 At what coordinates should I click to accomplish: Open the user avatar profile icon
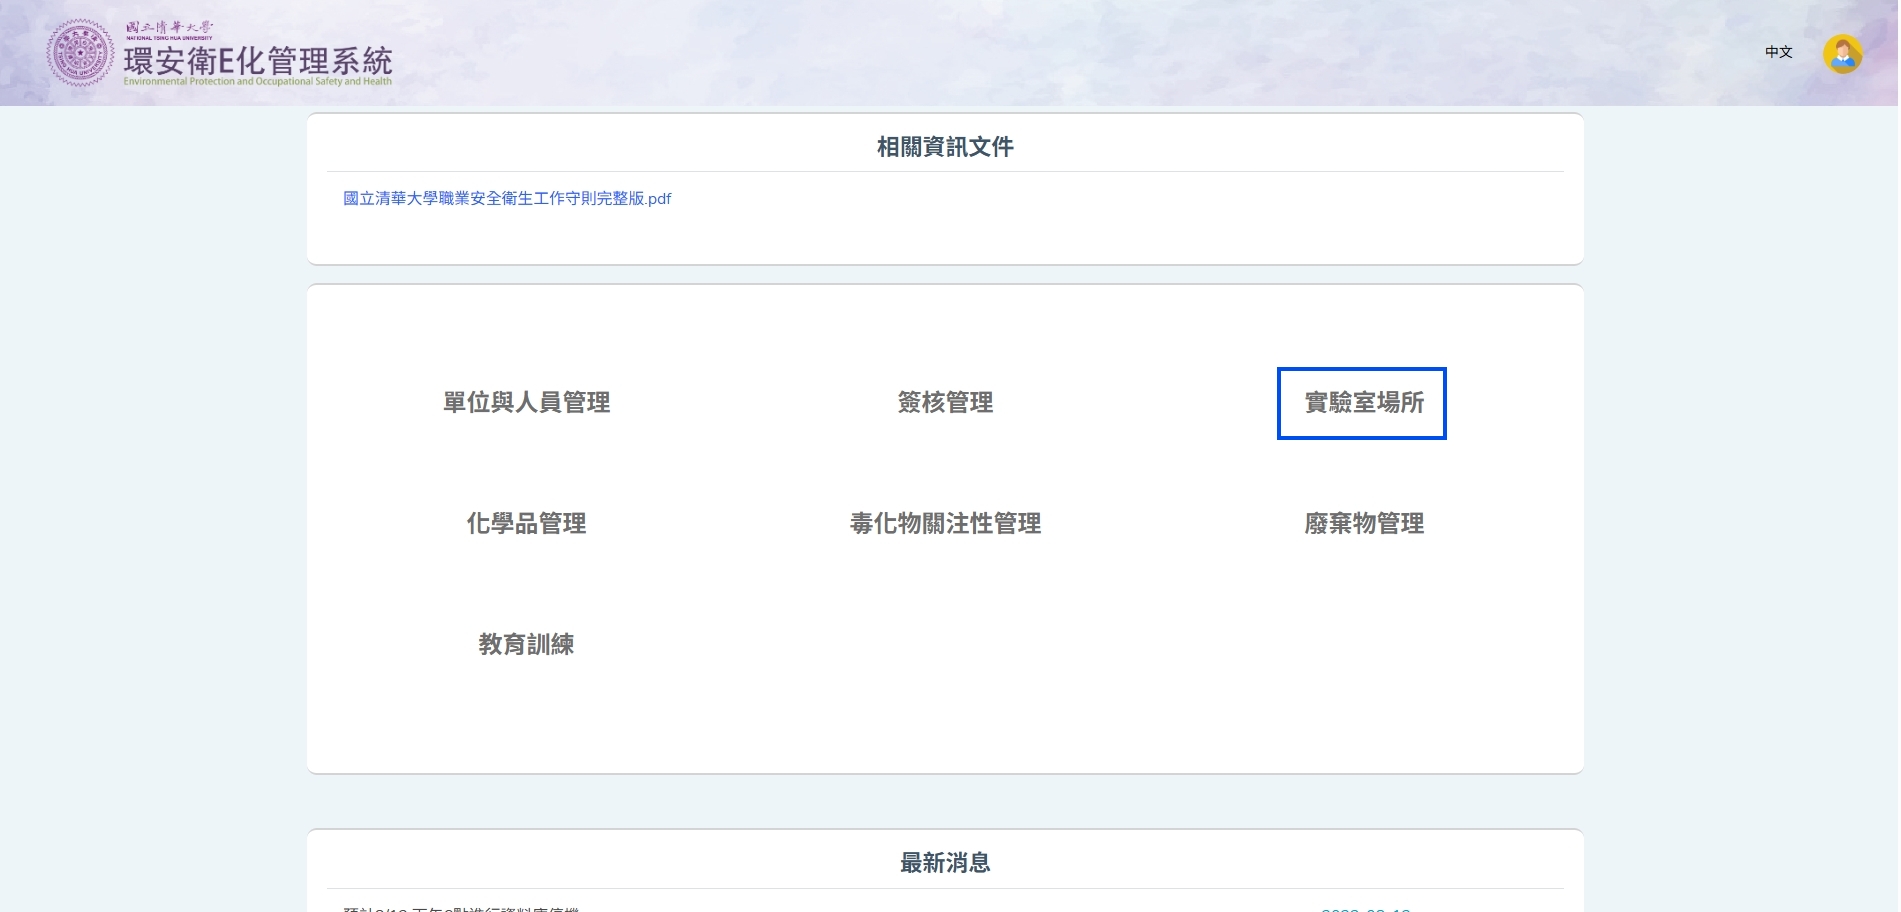point(1841,54)
